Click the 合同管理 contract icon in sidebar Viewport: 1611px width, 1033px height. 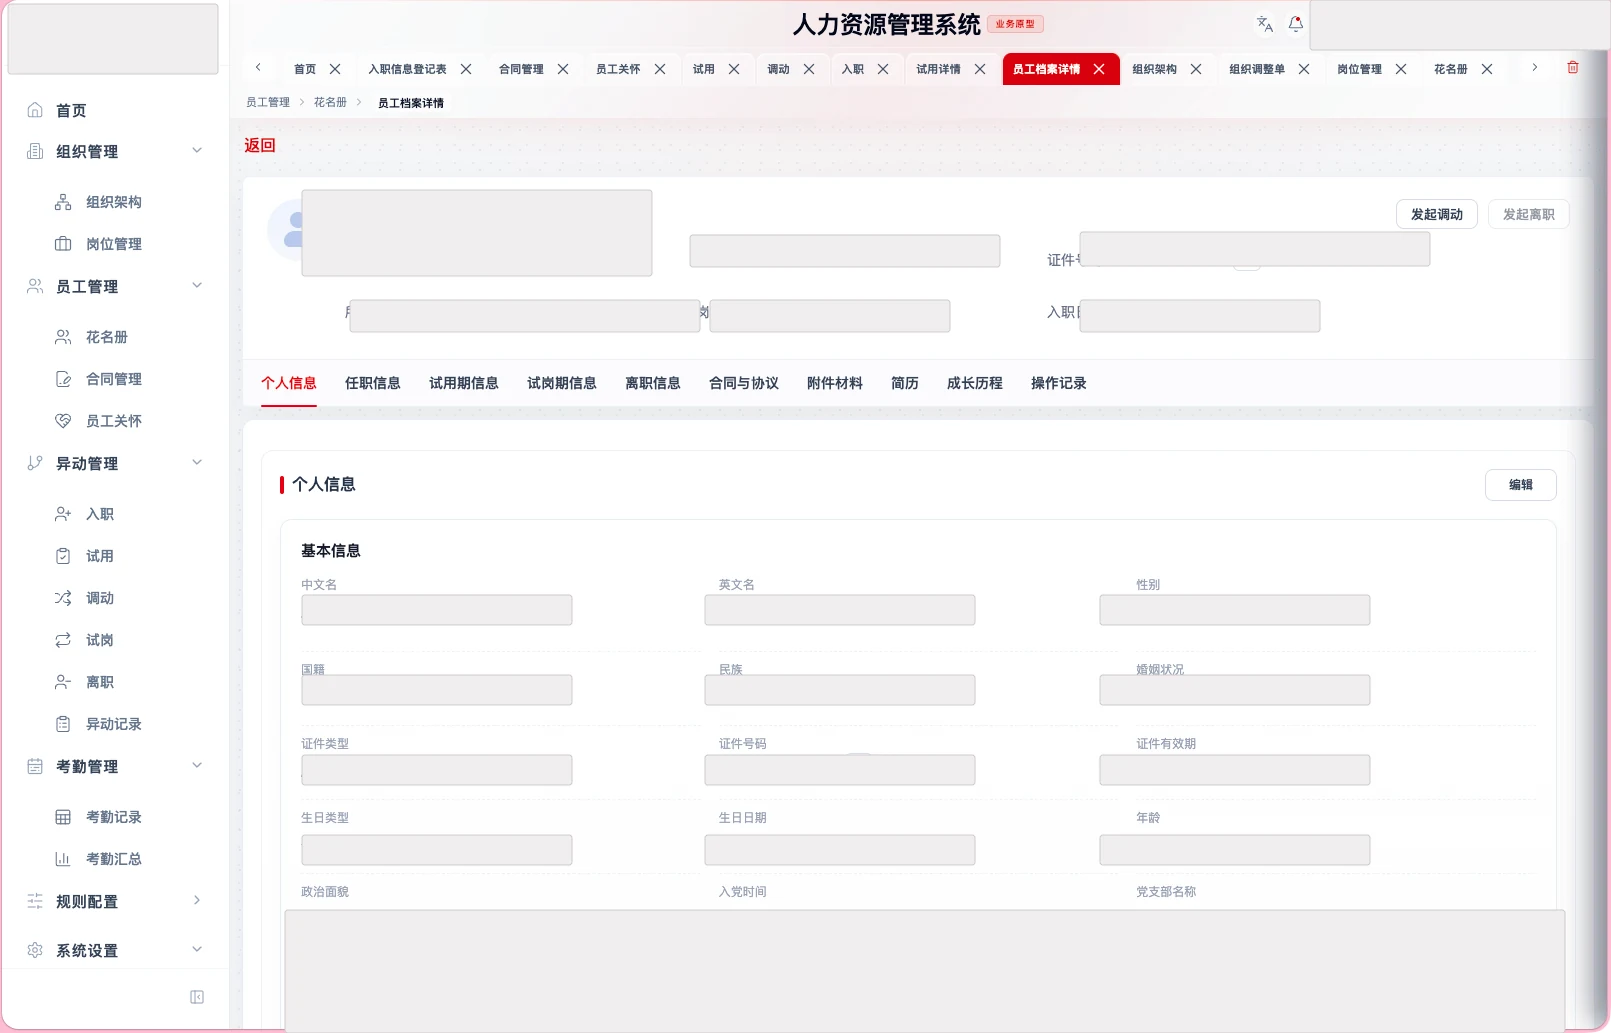[63, 379]
